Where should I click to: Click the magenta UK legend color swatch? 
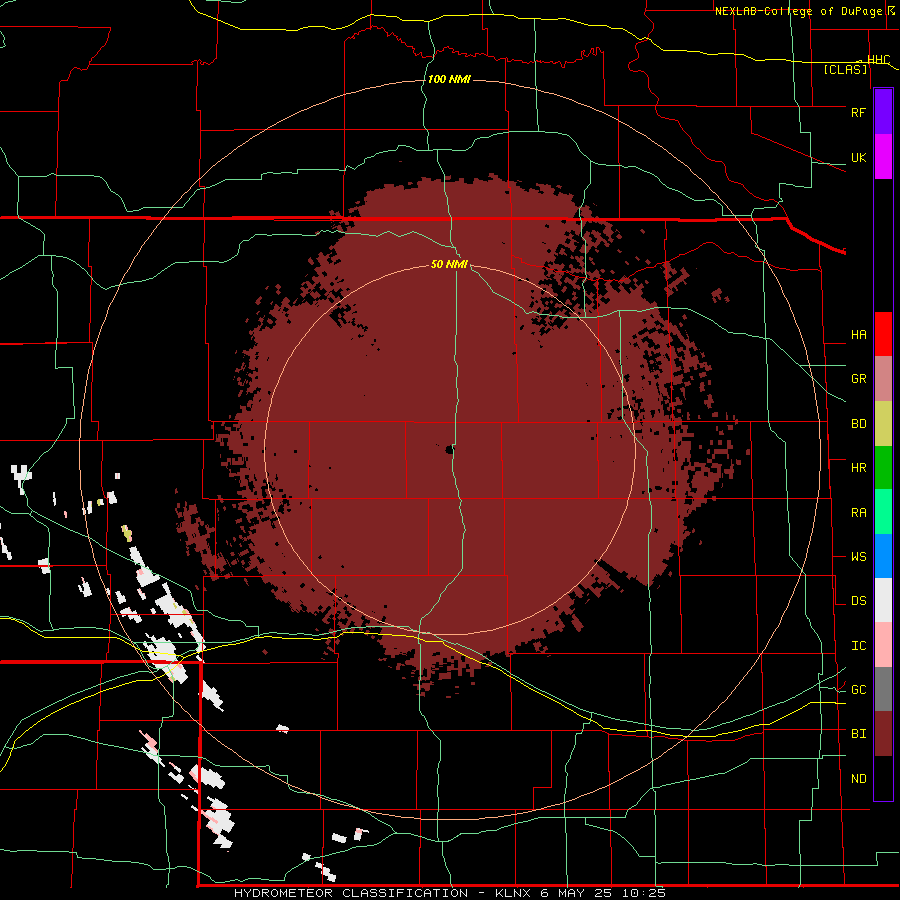(883, 157)
